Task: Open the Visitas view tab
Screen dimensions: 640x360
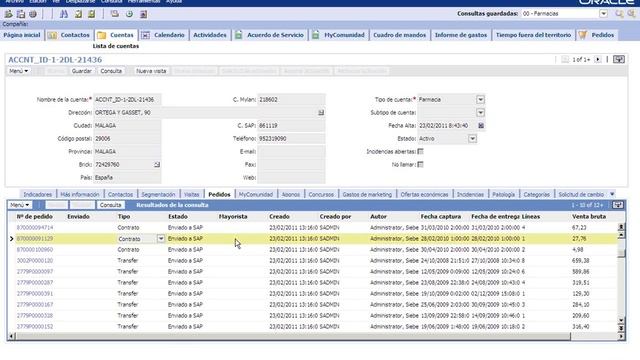Action: [191, 195]
